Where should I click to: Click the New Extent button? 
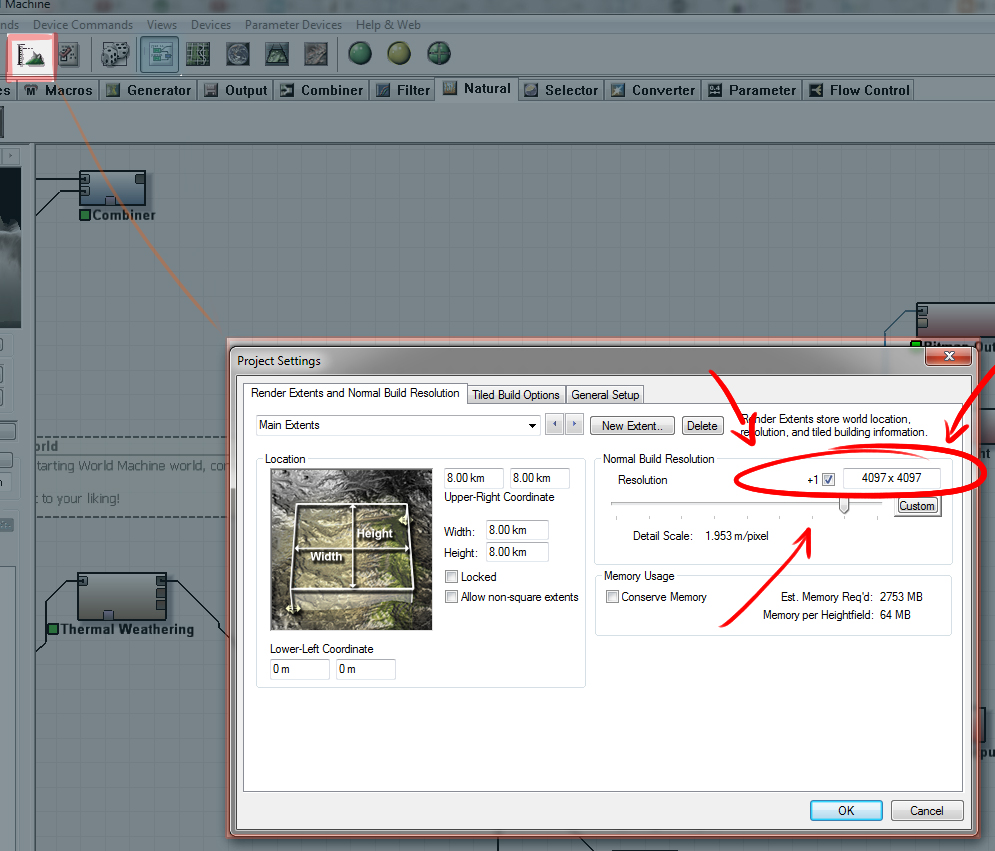pyautogui.click(x=631, y=426)
